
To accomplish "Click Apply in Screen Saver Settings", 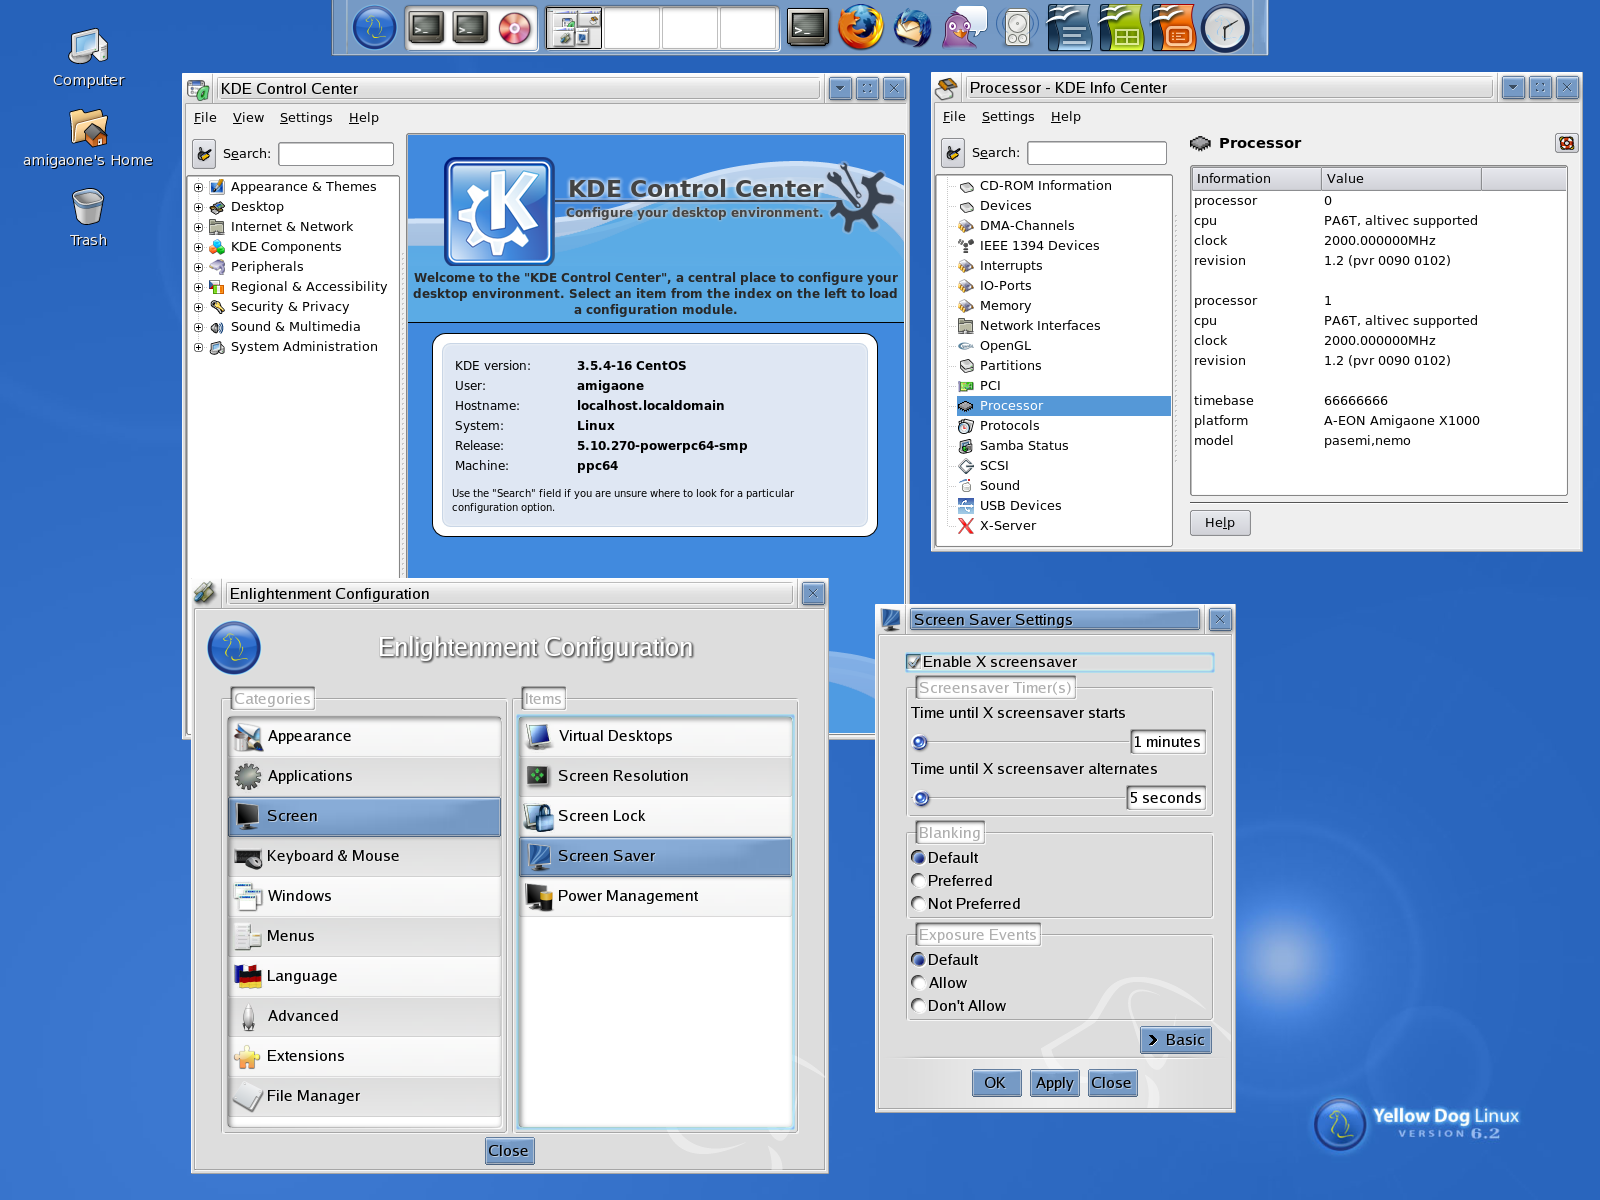I will [1054, 1083].
